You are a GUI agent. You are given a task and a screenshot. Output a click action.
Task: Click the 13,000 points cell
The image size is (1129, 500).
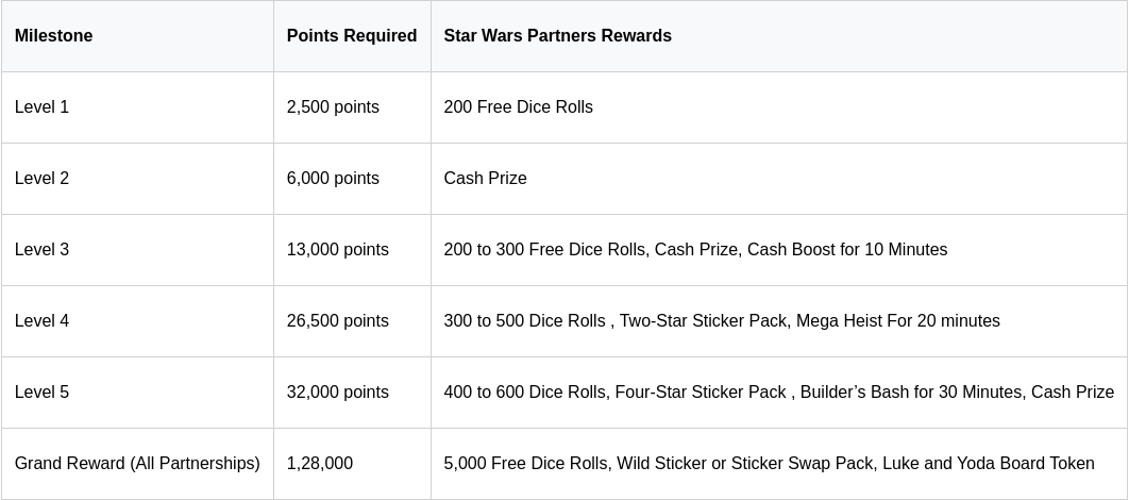click(337, 249)
